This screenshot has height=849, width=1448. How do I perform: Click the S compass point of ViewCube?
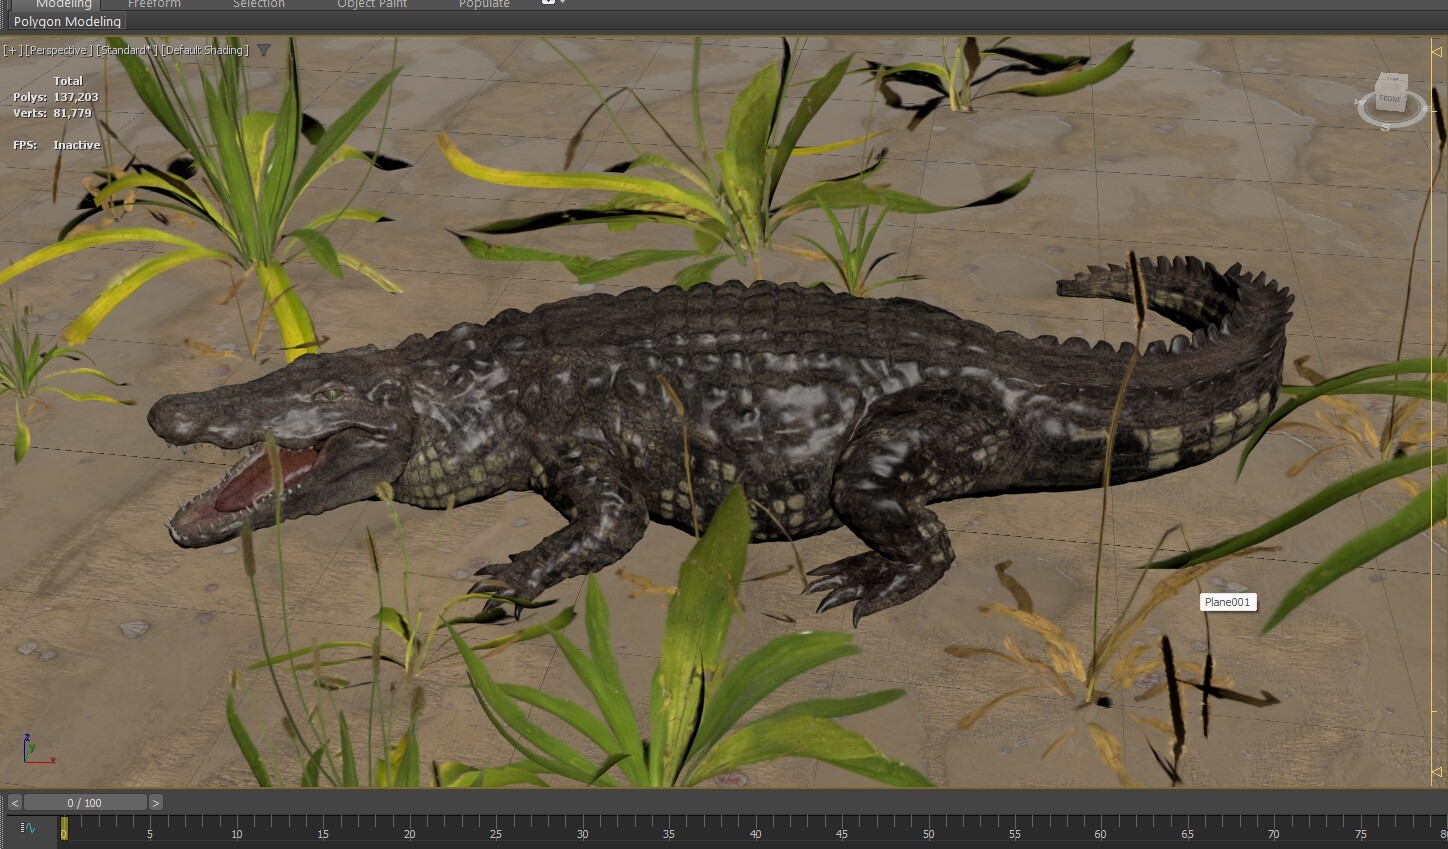pos(1385,127)
